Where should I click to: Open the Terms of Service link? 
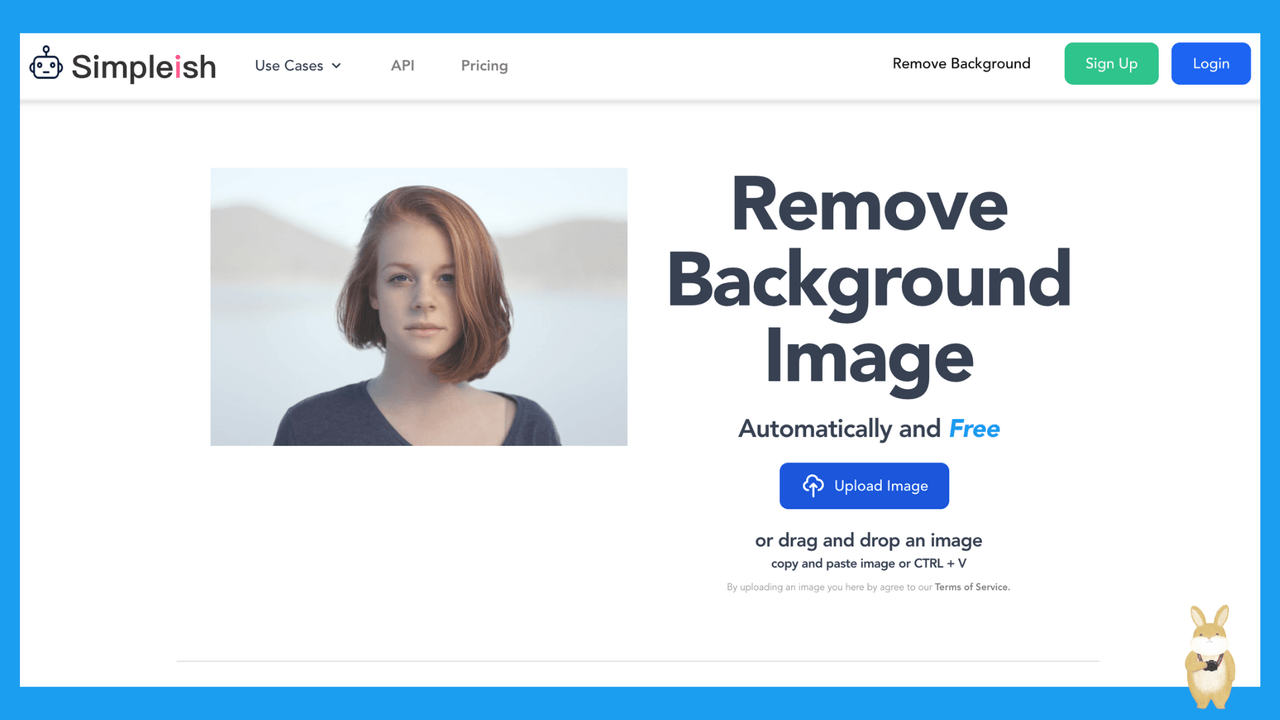972,588
